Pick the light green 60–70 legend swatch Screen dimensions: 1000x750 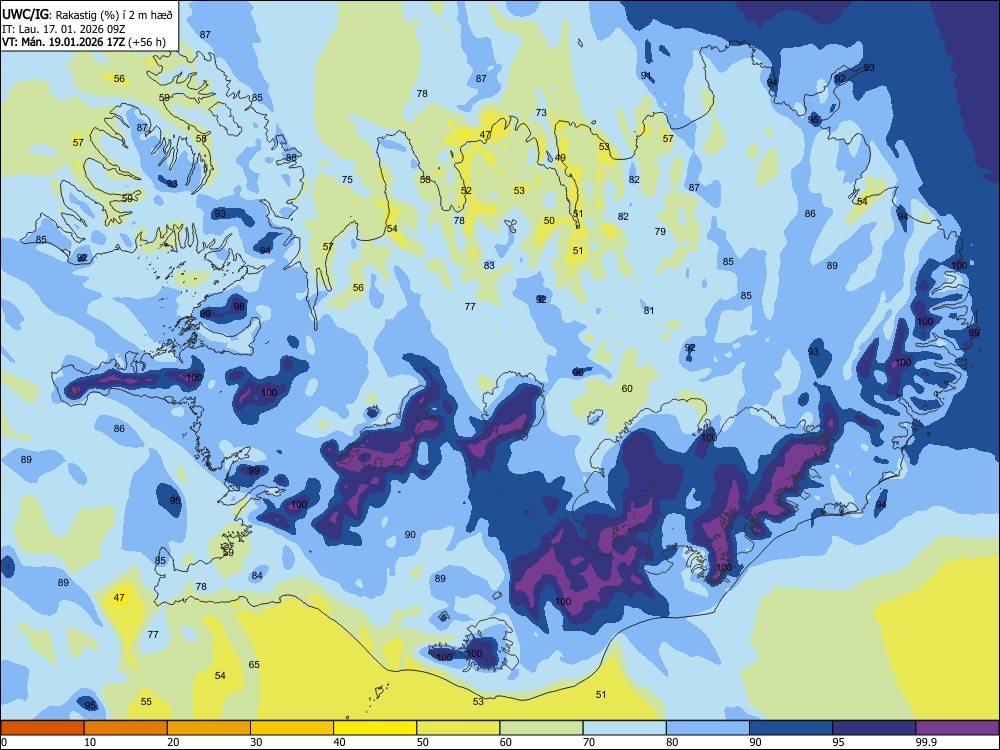(541, 728)
